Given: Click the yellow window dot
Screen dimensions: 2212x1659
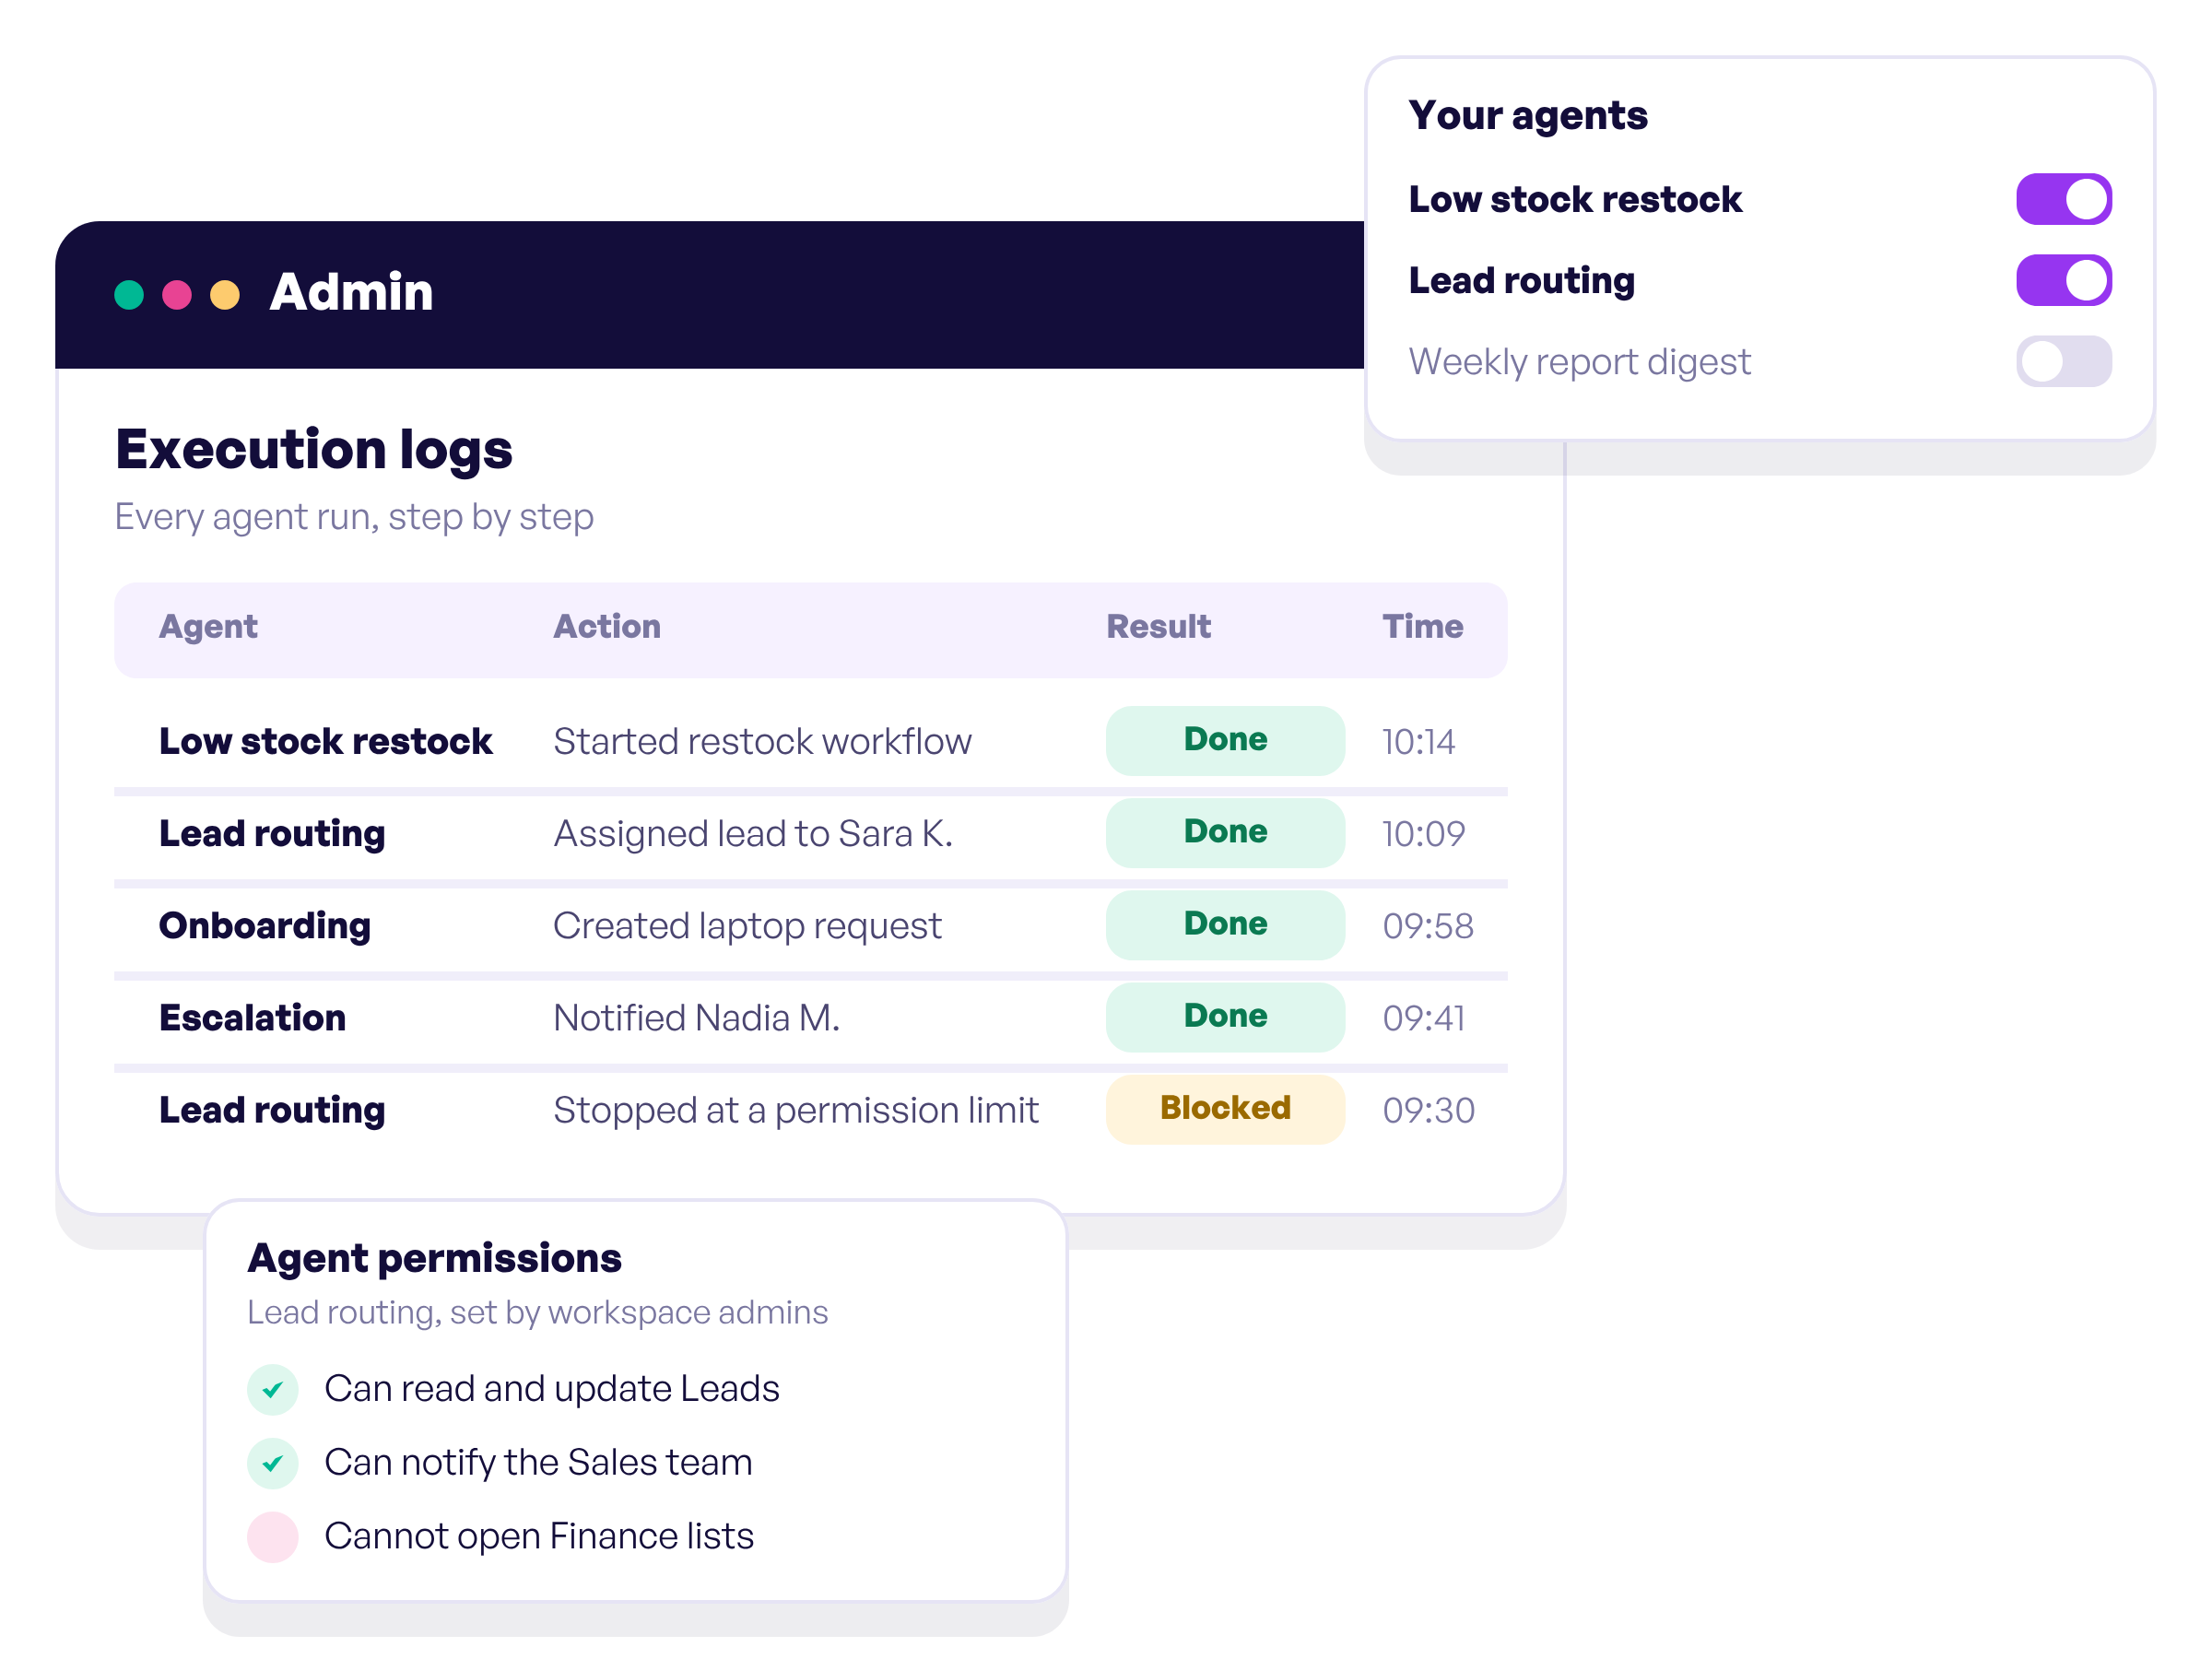Looking at the screenshot, I should coord(225,295).
